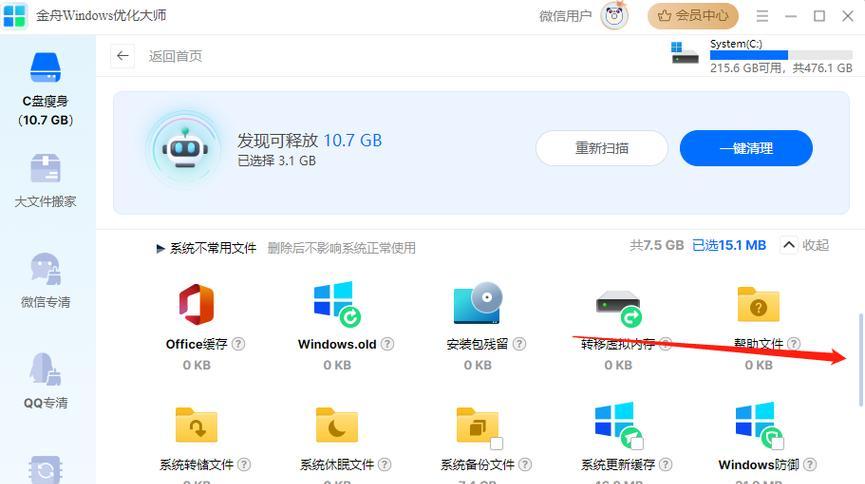Click the System(C:) disk usage bar

click(x=781, y=55)
